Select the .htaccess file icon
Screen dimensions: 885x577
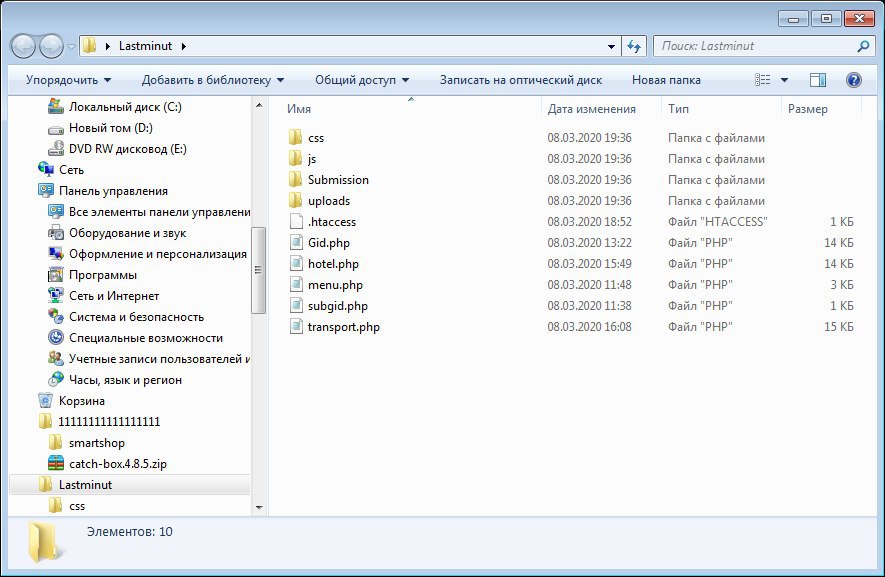point(295,222)
